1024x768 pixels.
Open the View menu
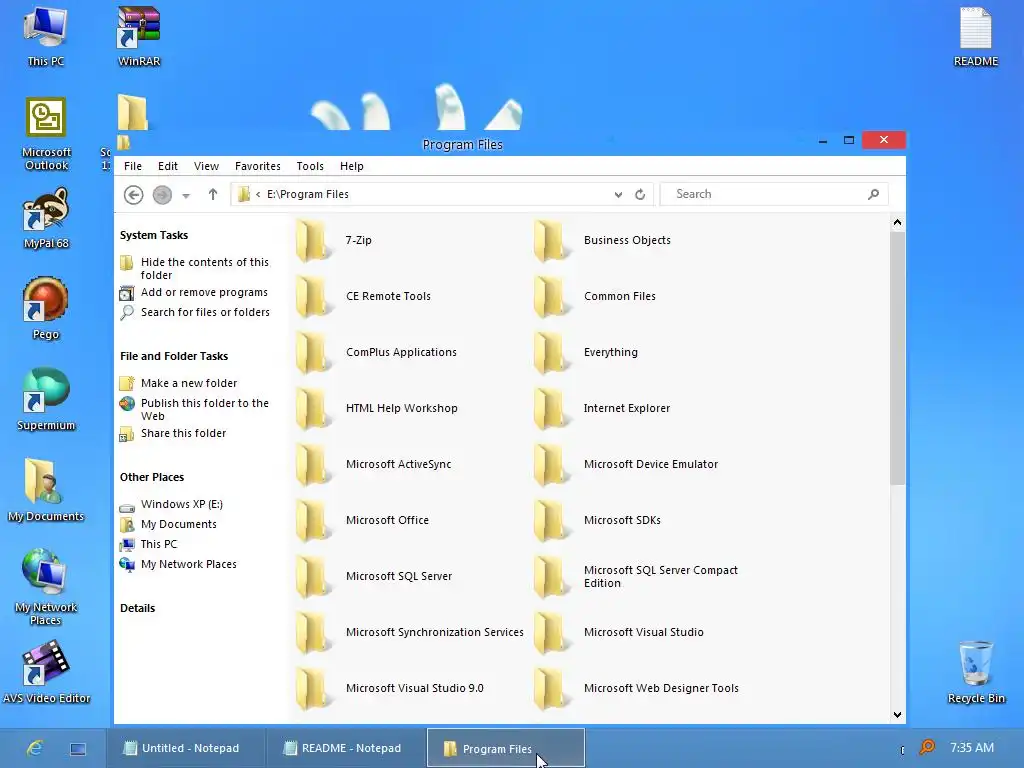206,166
